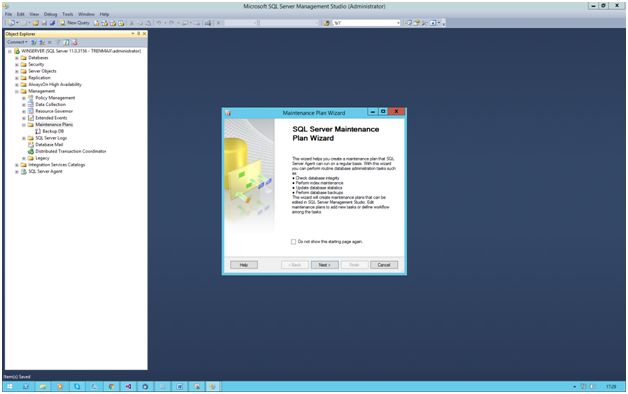Open the Windows Start button
628x394 pixels.
coord(10,386)
